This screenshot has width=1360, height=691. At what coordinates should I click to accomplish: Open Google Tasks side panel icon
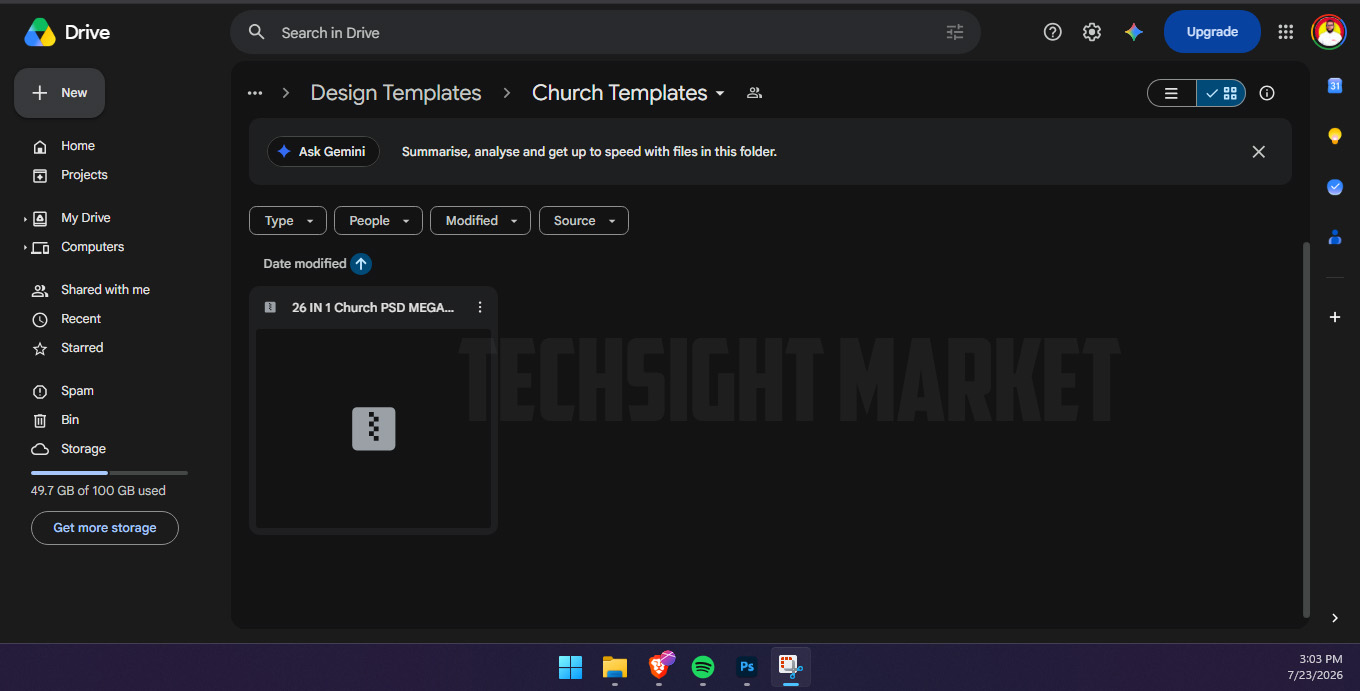(x=1334, y=187)
